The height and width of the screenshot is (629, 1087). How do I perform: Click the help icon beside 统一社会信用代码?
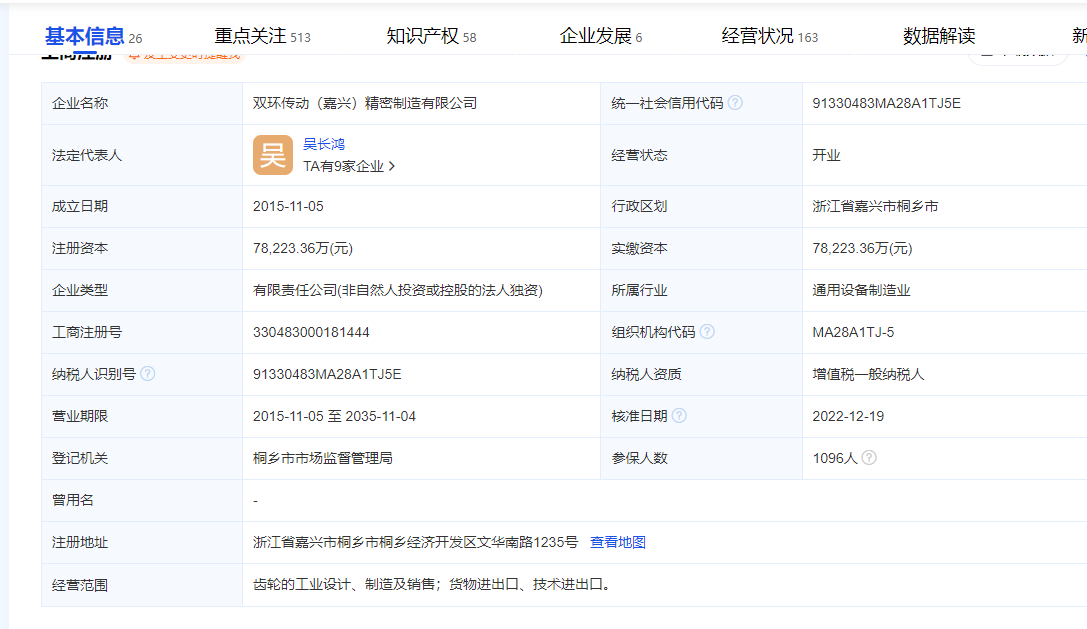point(736,103)
